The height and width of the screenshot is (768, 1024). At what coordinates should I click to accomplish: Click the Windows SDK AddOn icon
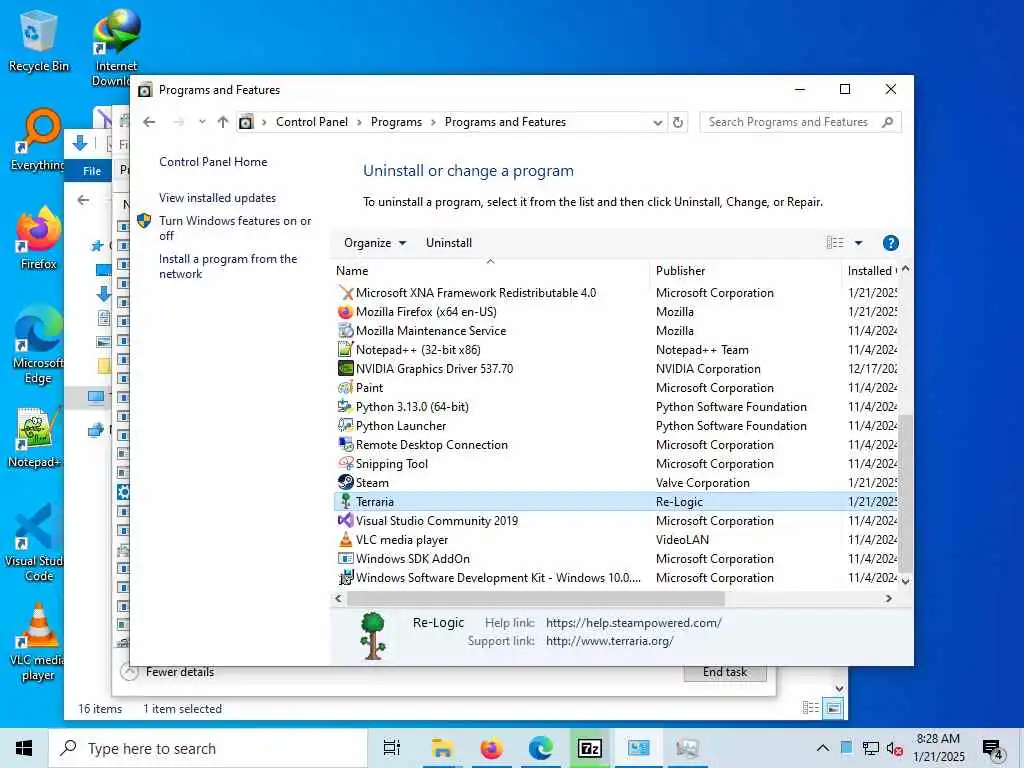click(x=345, y=558)
